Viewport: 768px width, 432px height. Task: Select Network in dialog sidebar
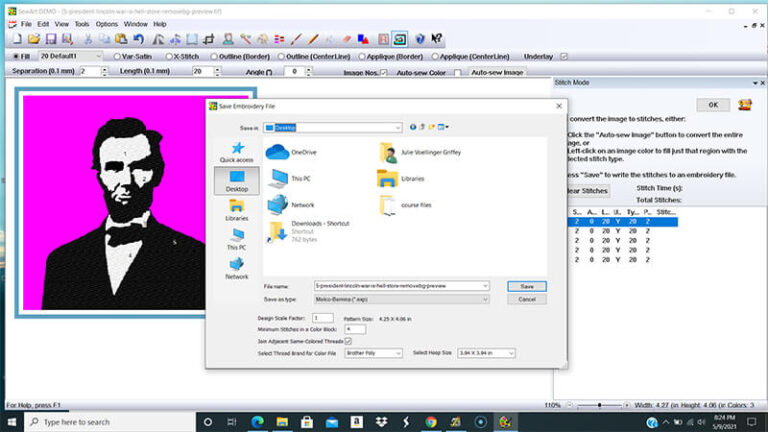(x=237, y=269)
